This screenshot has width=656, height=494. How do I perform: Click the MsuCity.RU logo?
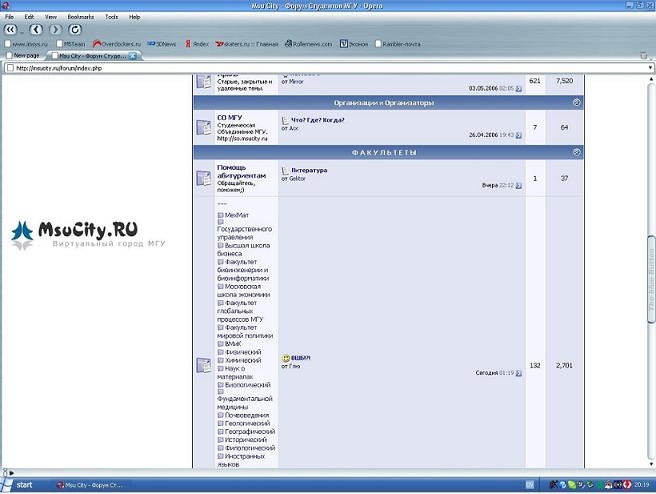coord(88,232)
